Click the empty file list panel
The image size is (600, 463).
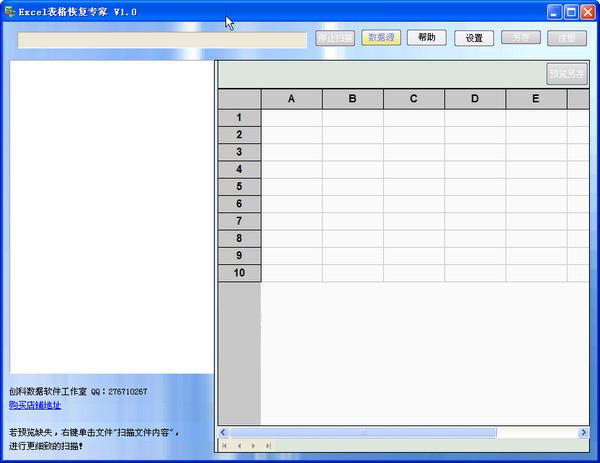[111, 217]
